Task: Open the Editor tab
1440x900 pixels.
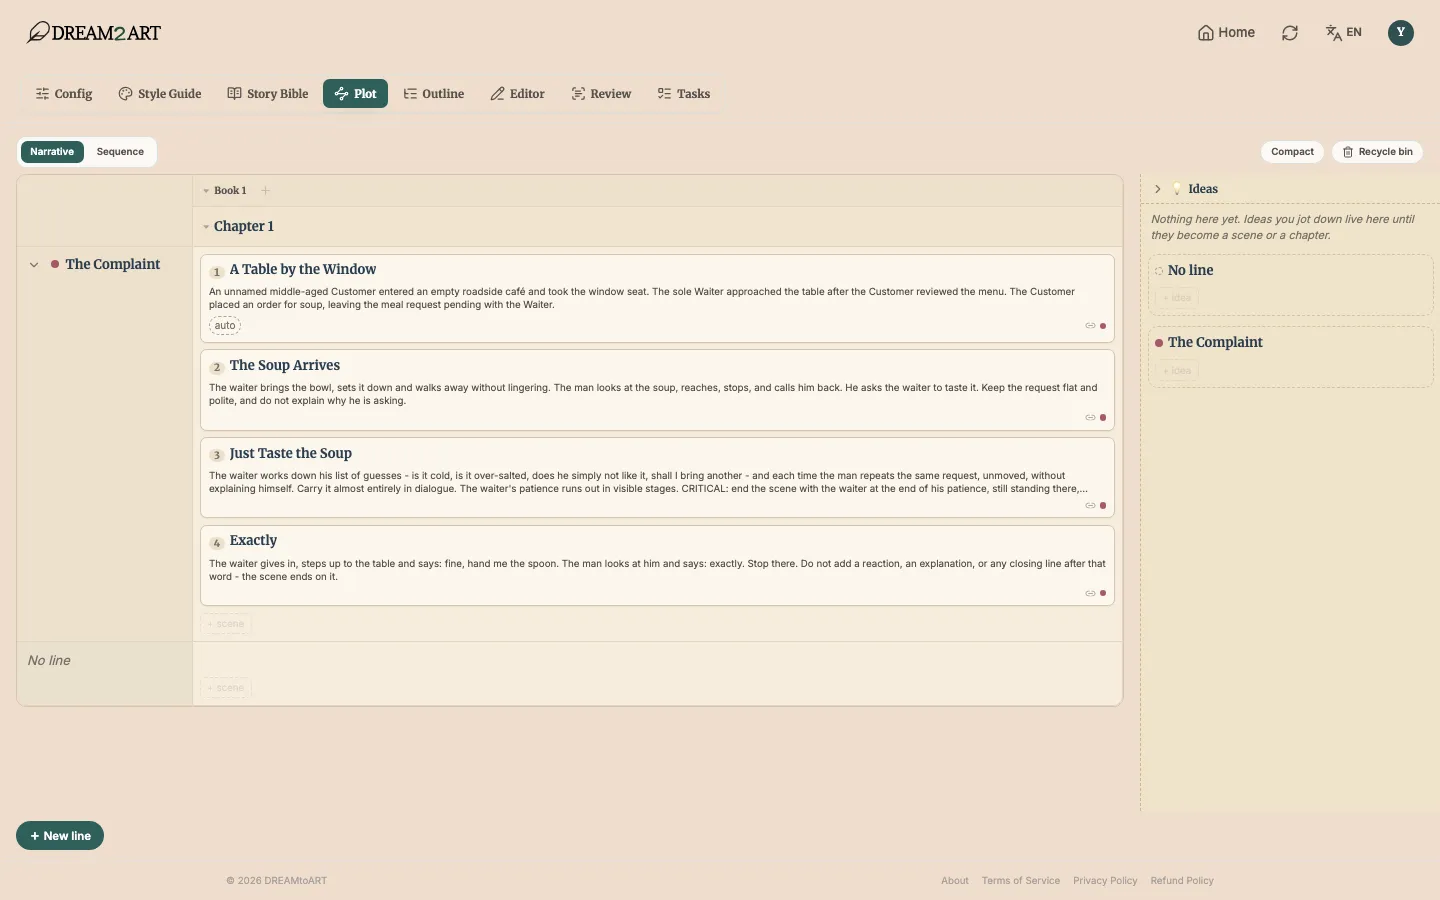Action: click(x=518, y=94)
